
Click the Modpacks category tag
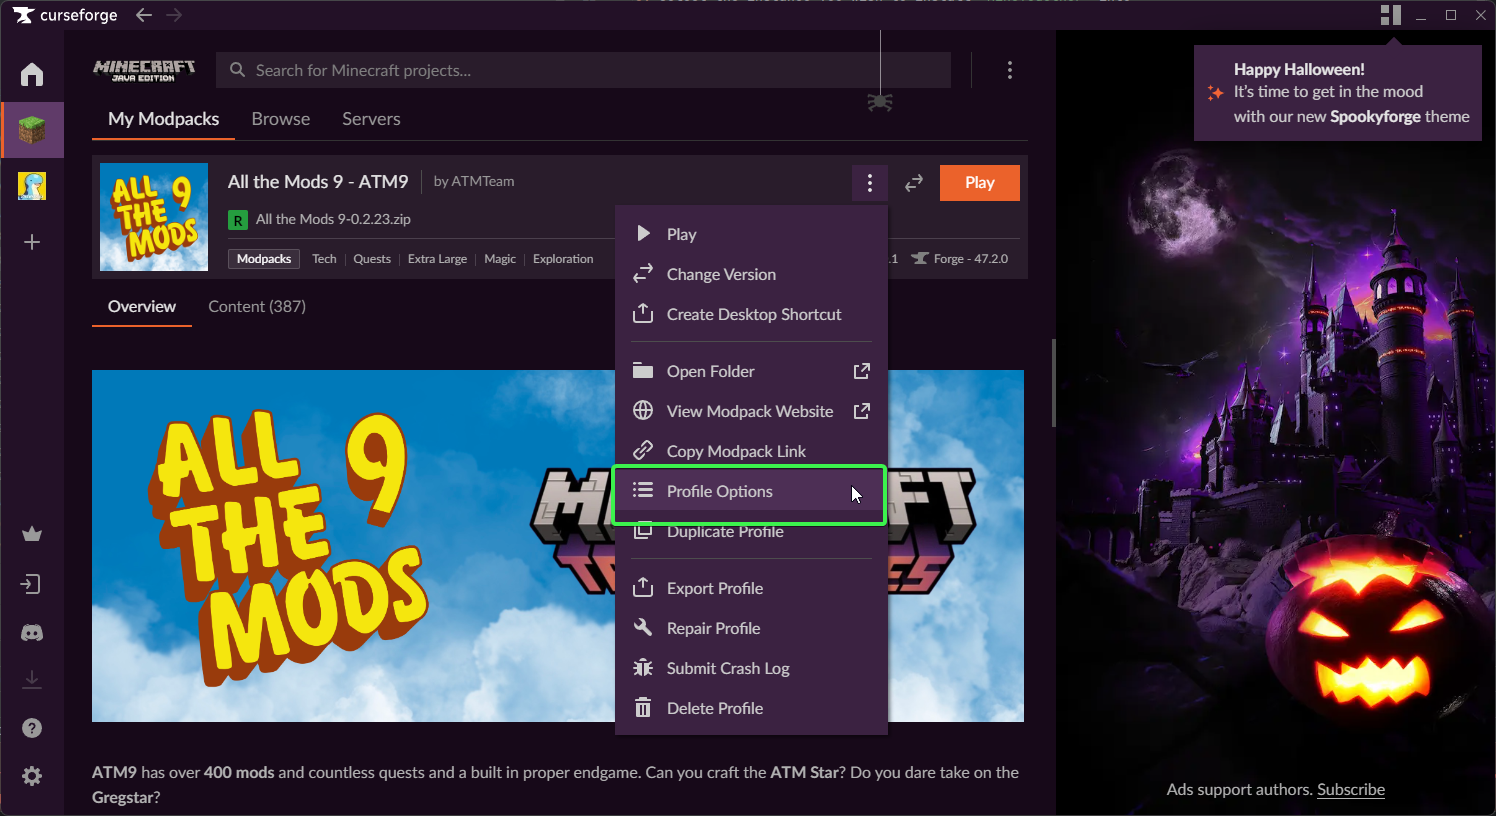264,259
